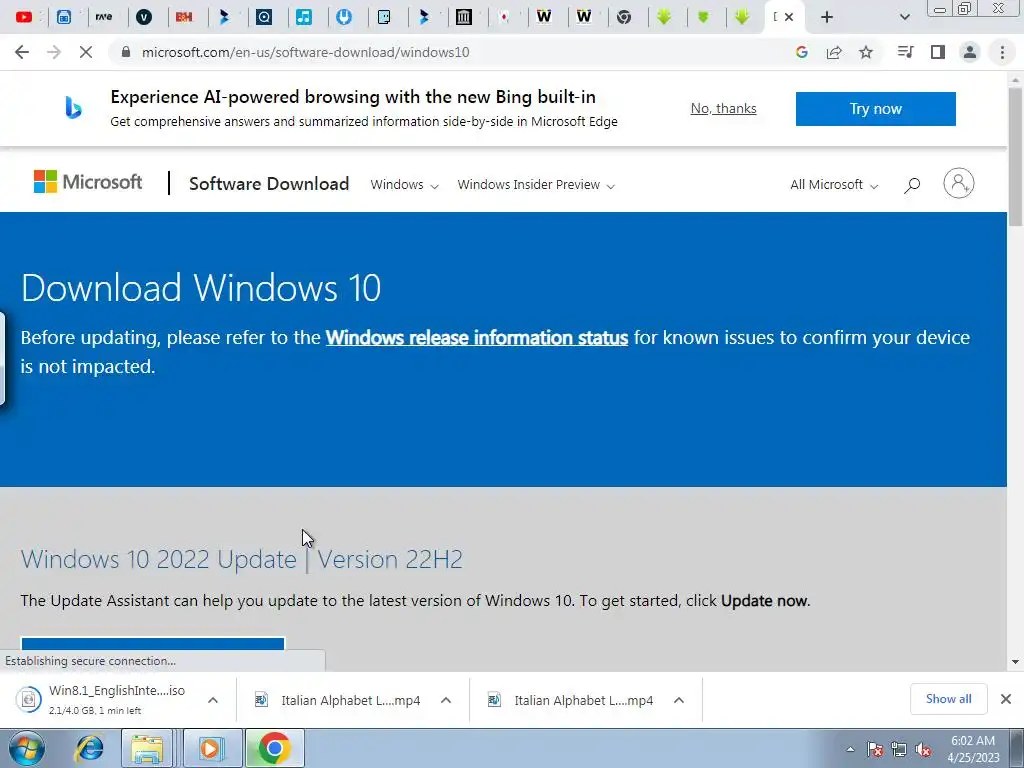Click the feedback tab on left edge
Viewport: 1024px width, 768px height.
tap(2, 359)
